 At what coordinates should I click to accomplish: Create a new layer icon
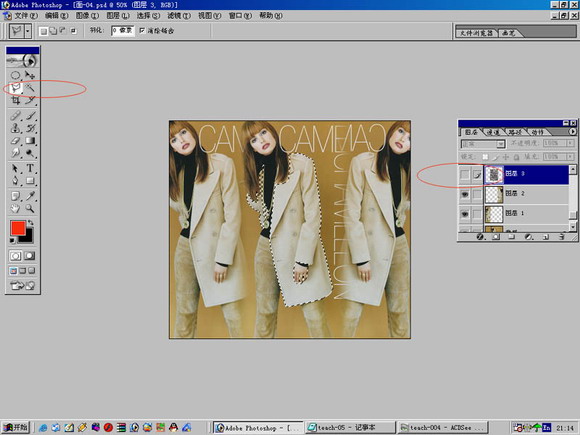(x=546, y=237)
